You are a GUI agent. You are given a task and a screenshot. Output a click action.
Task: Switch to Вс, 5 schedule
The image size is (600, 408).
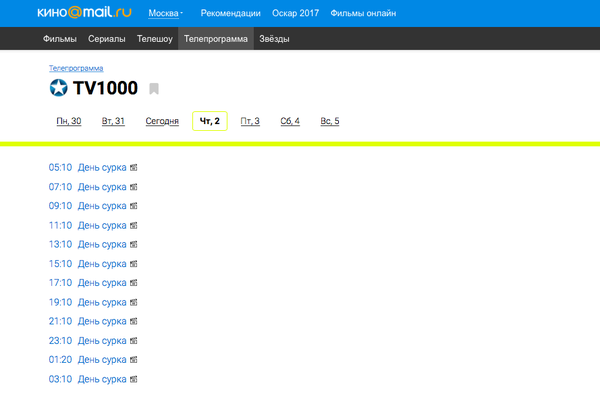click(x=330, y=121)
